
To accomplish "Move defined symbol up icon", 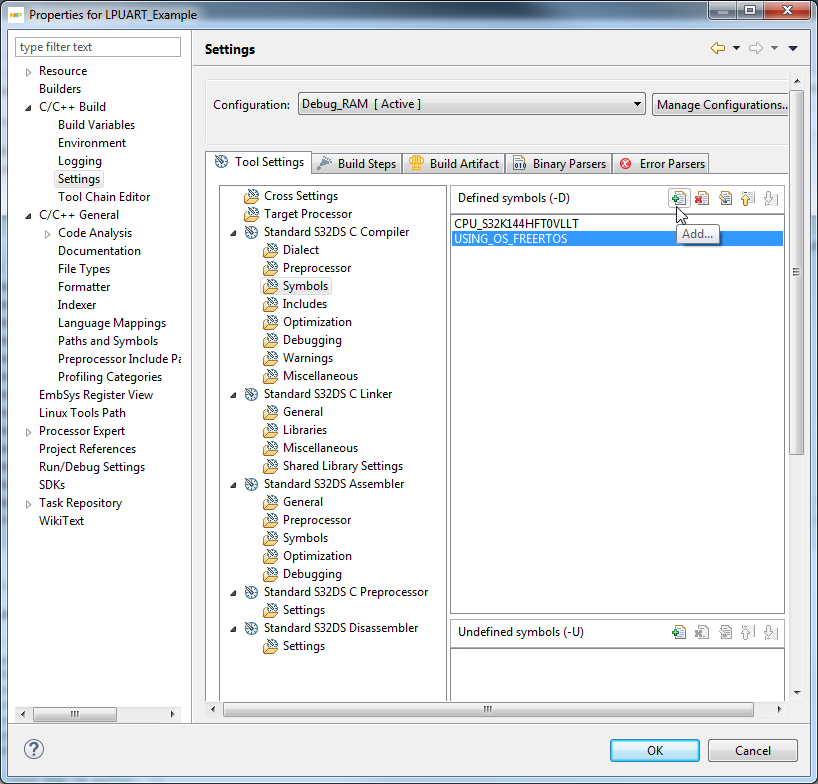I will coord(748,198).
